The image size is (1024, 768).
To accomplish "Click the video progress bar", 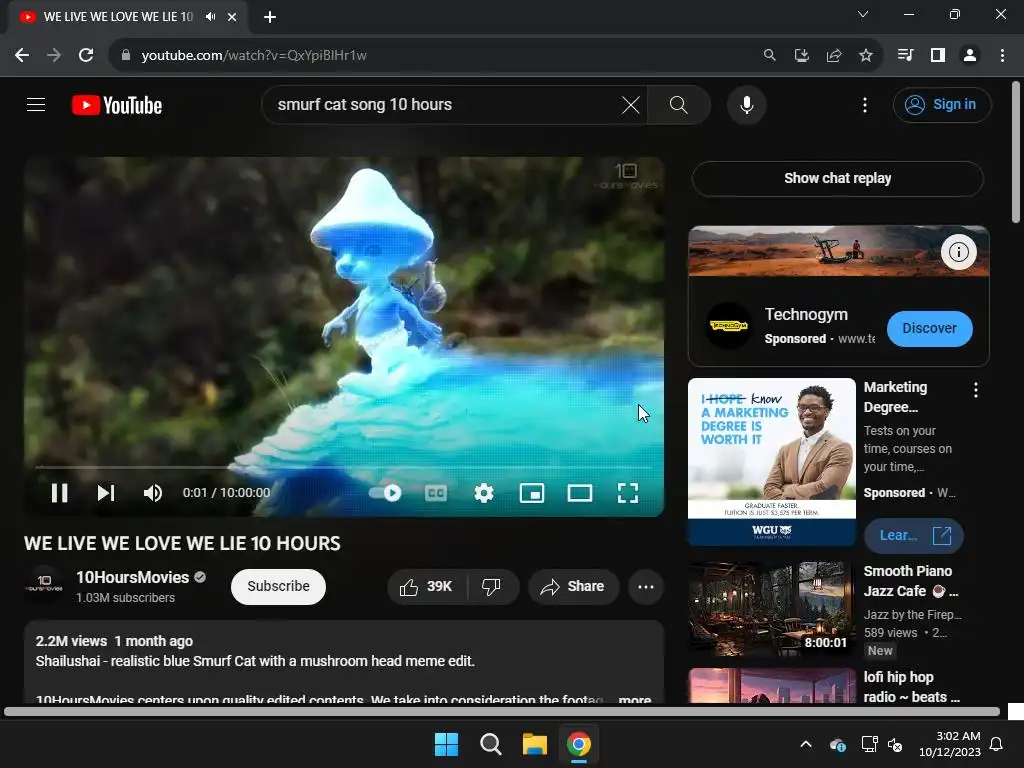I will pos(344,468).
